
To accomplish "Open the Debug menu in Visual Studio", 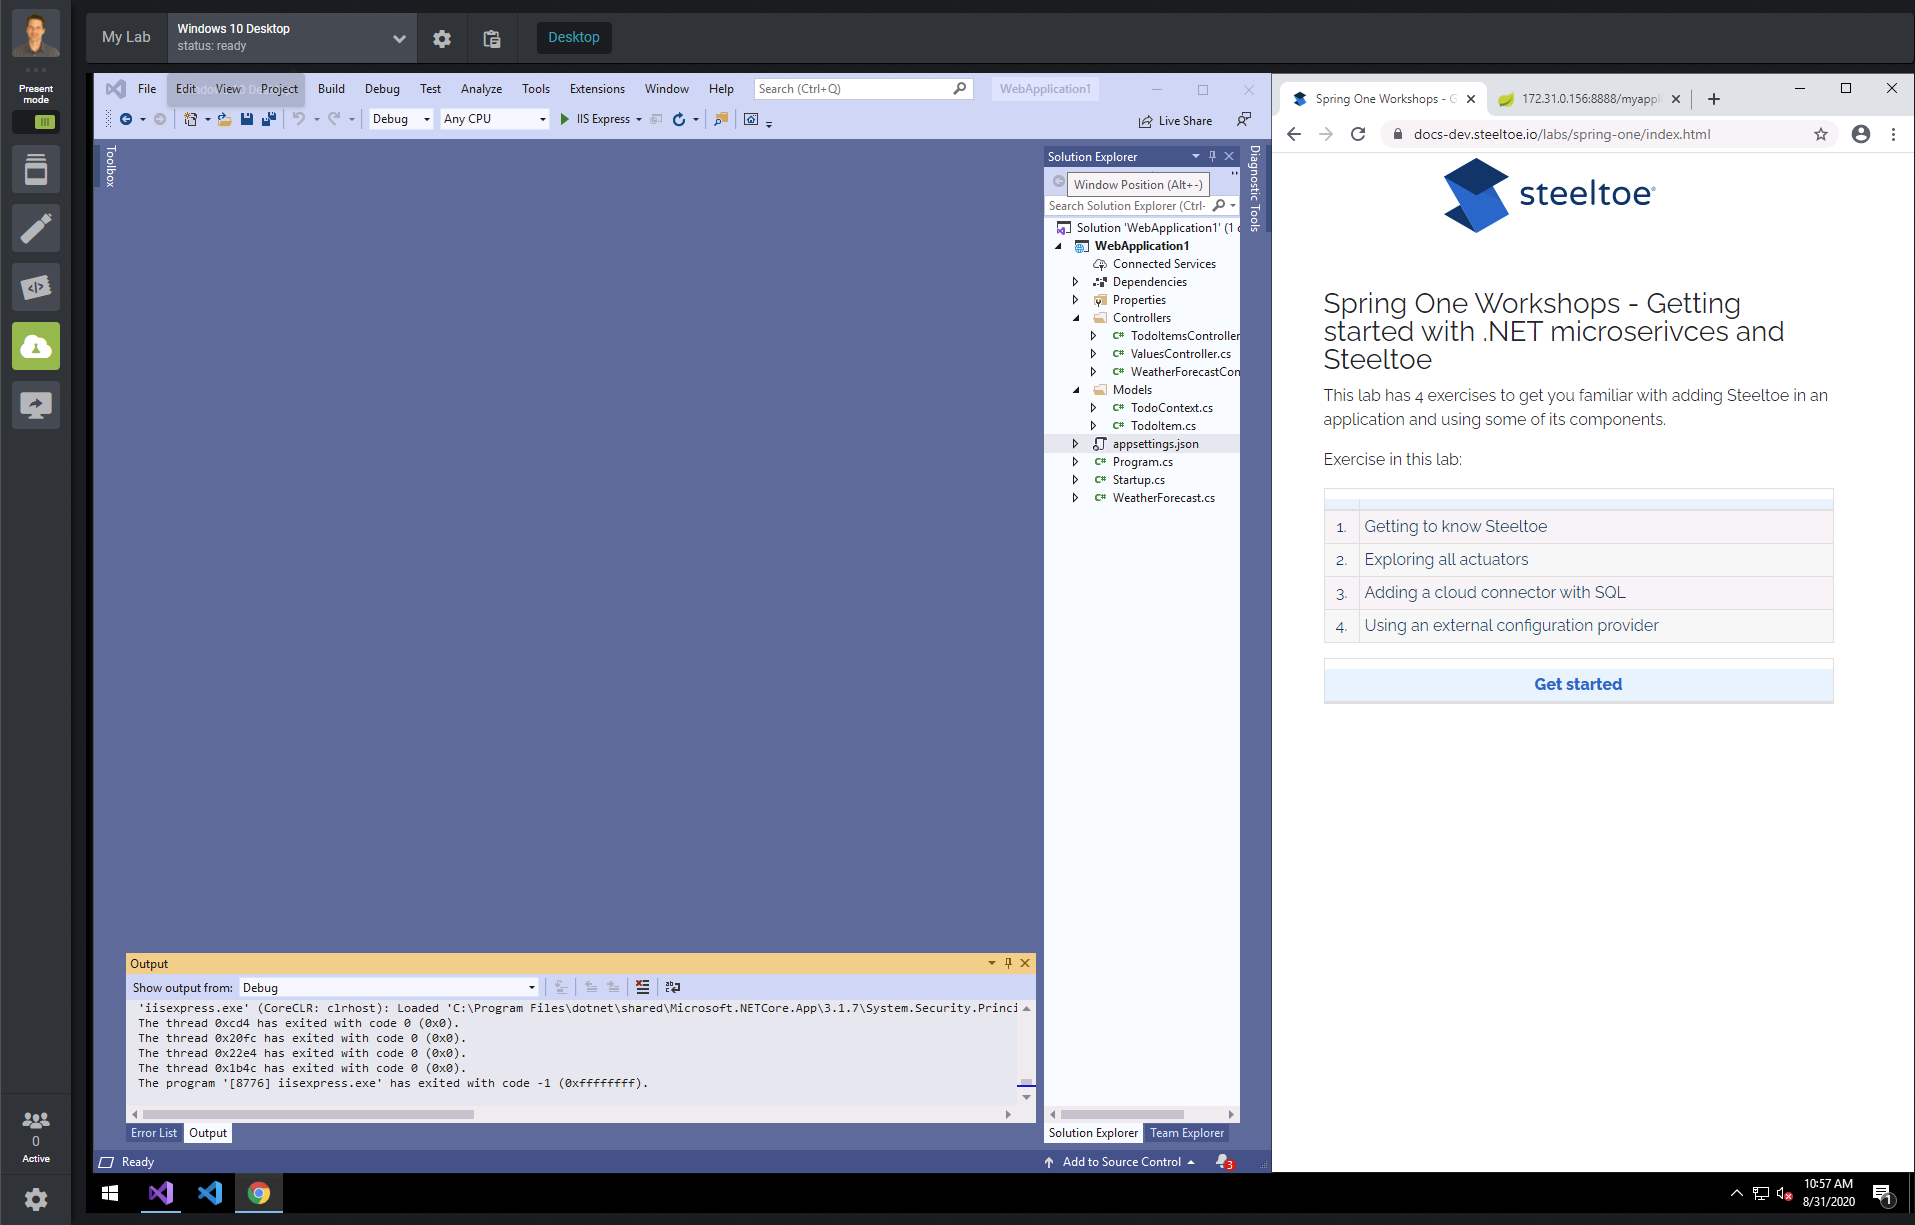I will coord(382,88).
